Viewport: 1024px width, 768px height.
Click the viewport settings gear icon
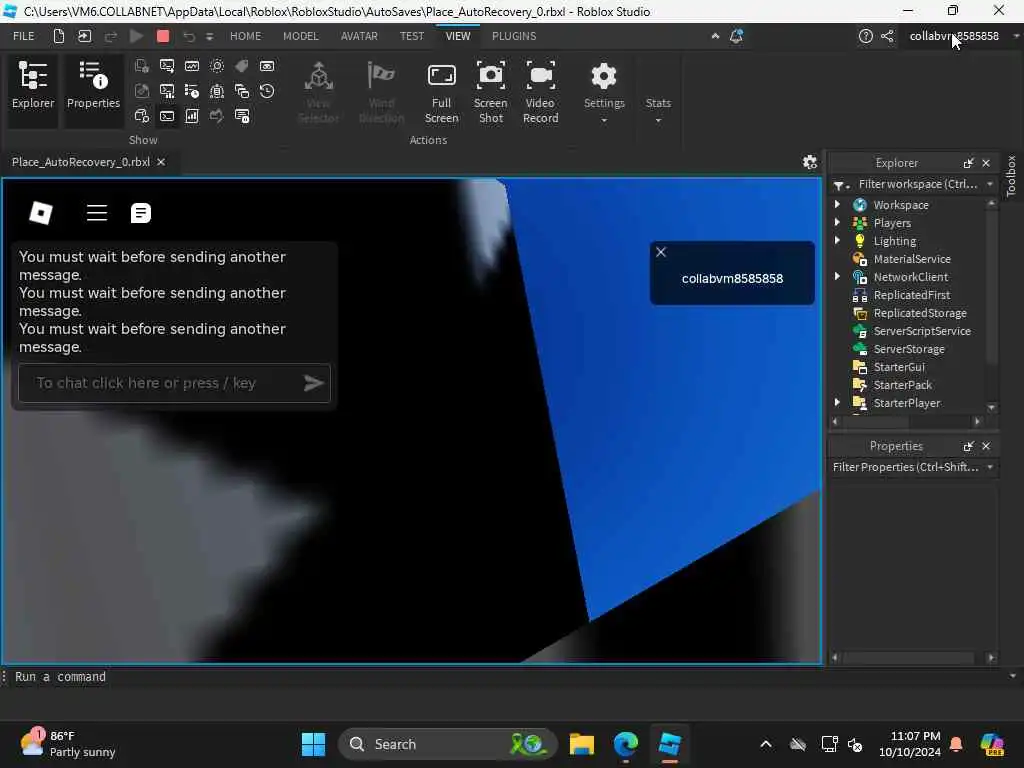pos(810,162)
